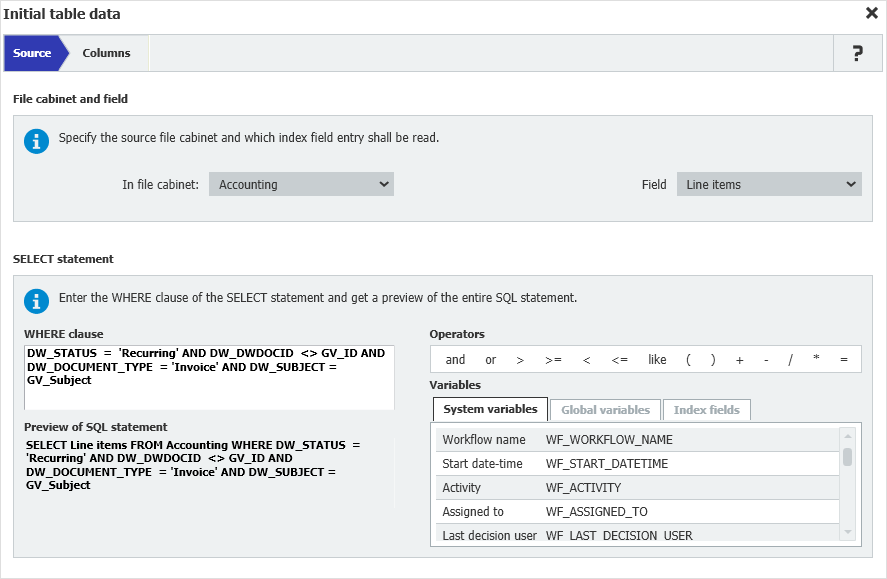
Task: Select the System variables tab
Action: 490,409
